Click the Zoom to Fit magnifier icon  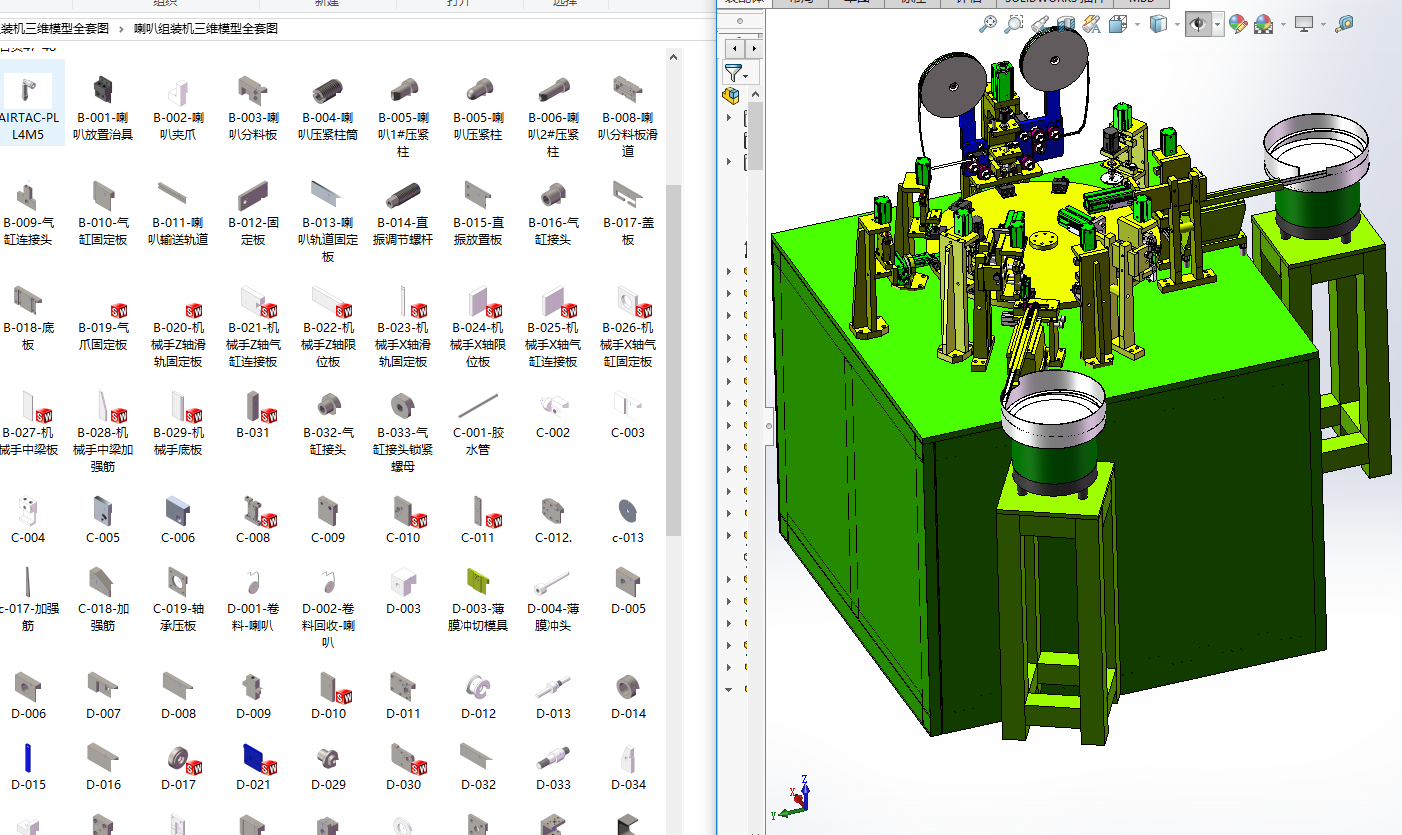tap(988, 23)
